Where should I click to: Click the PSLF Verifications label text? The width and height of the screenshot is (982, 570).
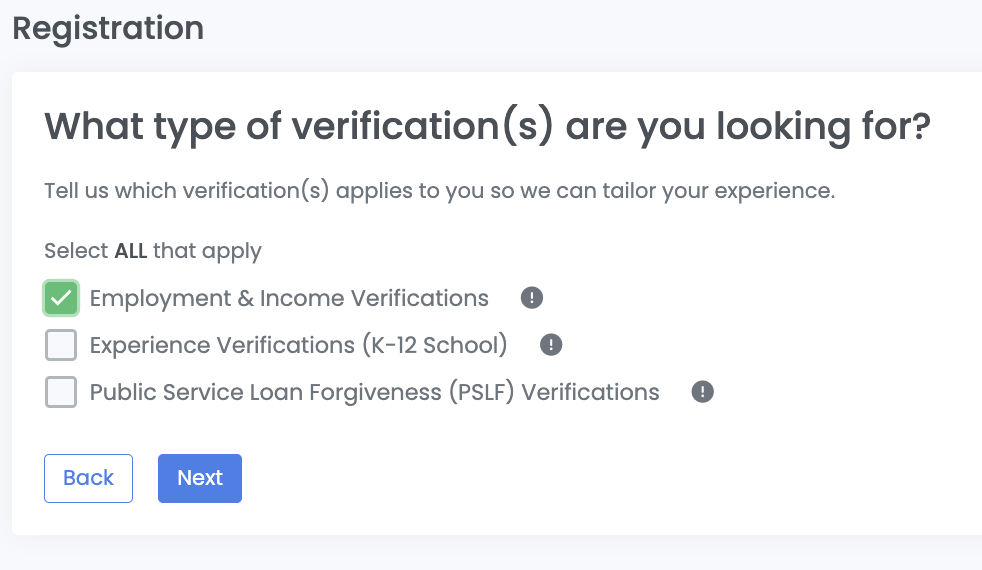click(374, 392)
